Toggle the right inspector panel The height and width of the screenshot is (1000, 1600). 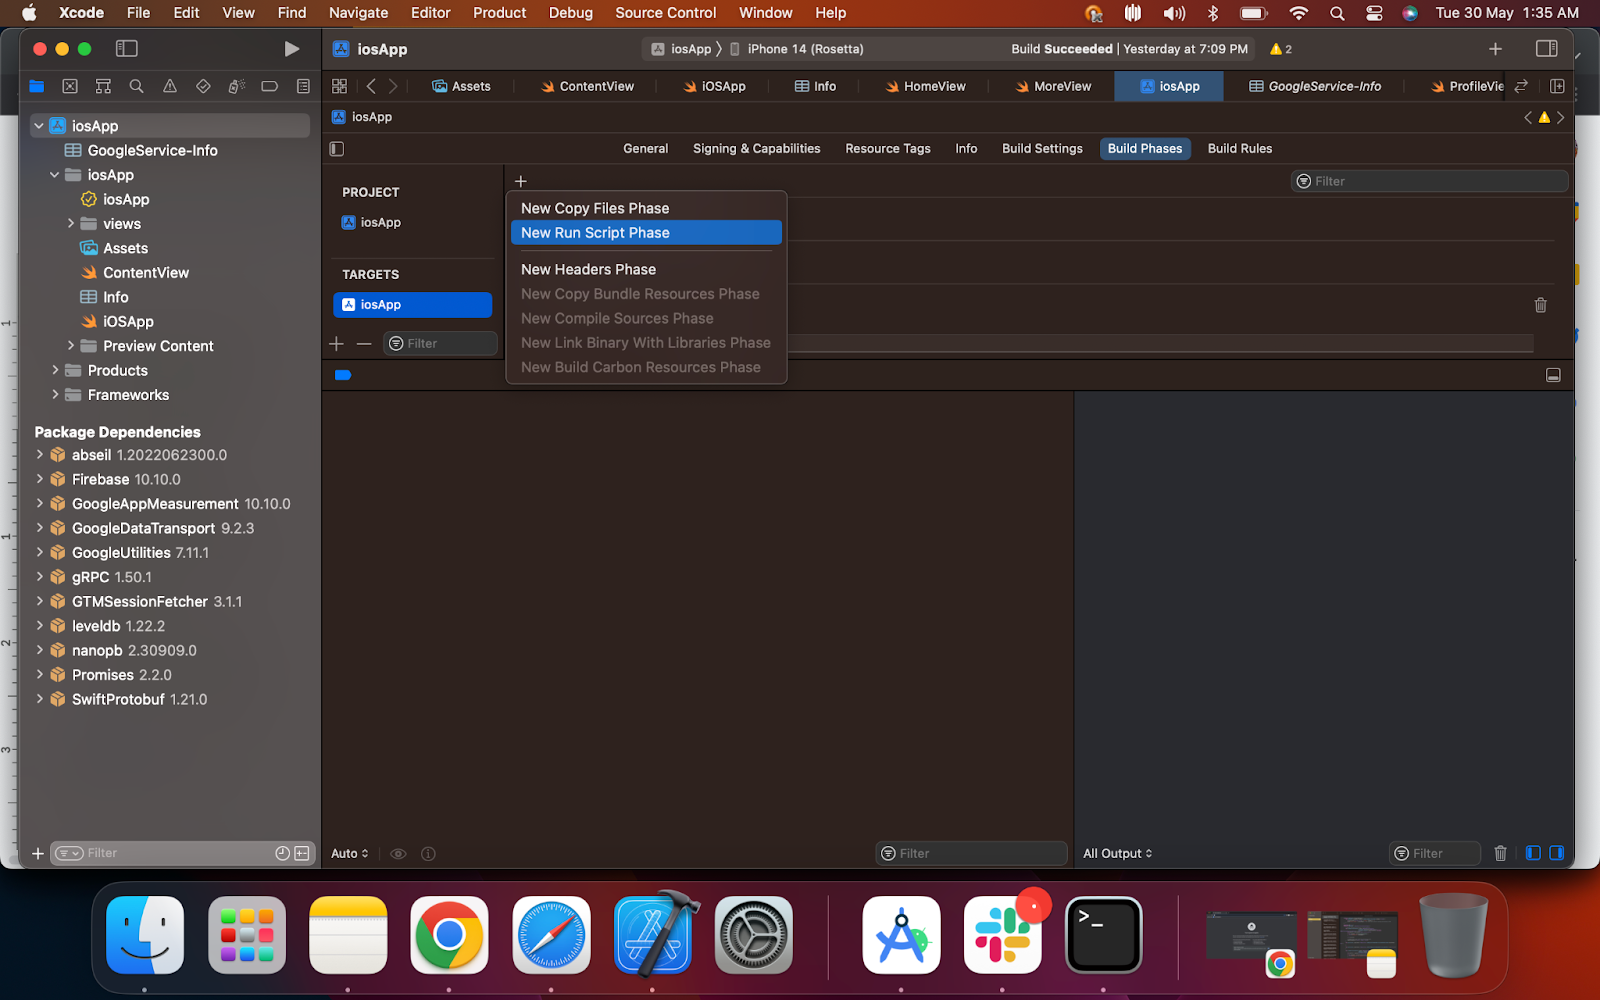point(1546,49)
